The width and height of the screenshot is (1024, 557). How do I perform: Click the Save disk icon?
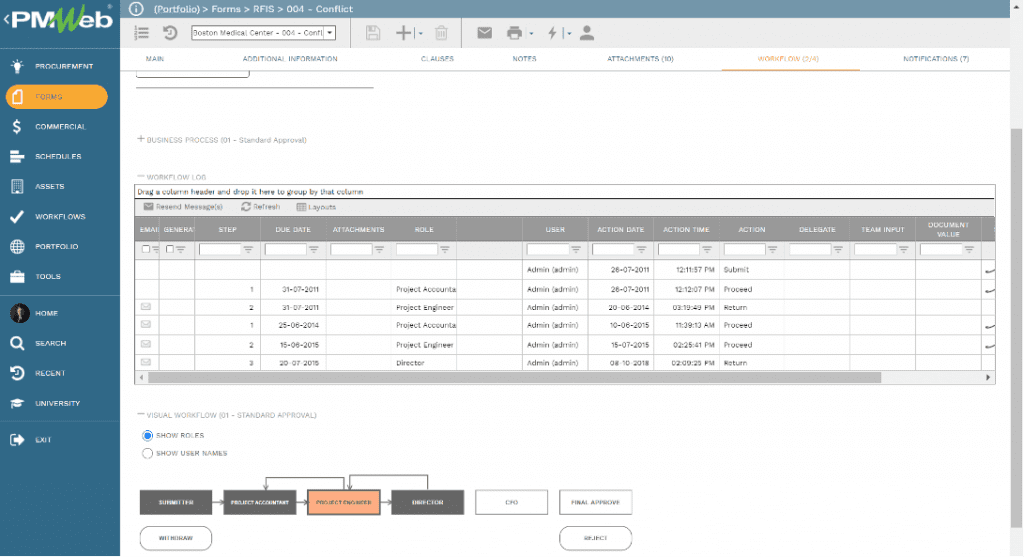373,33
